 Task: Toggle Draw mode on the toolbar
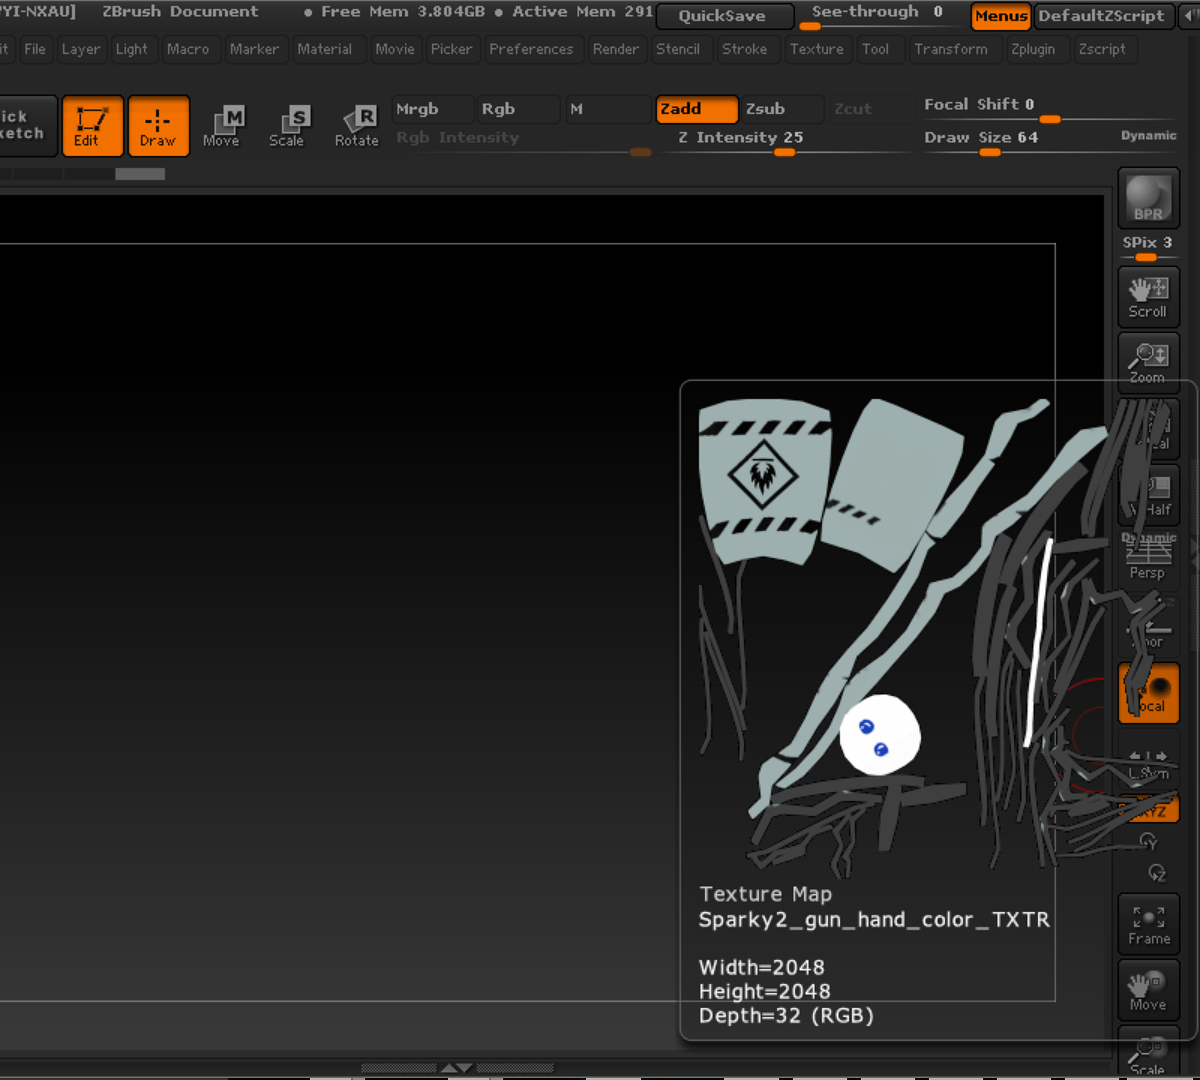pos(158,126)
